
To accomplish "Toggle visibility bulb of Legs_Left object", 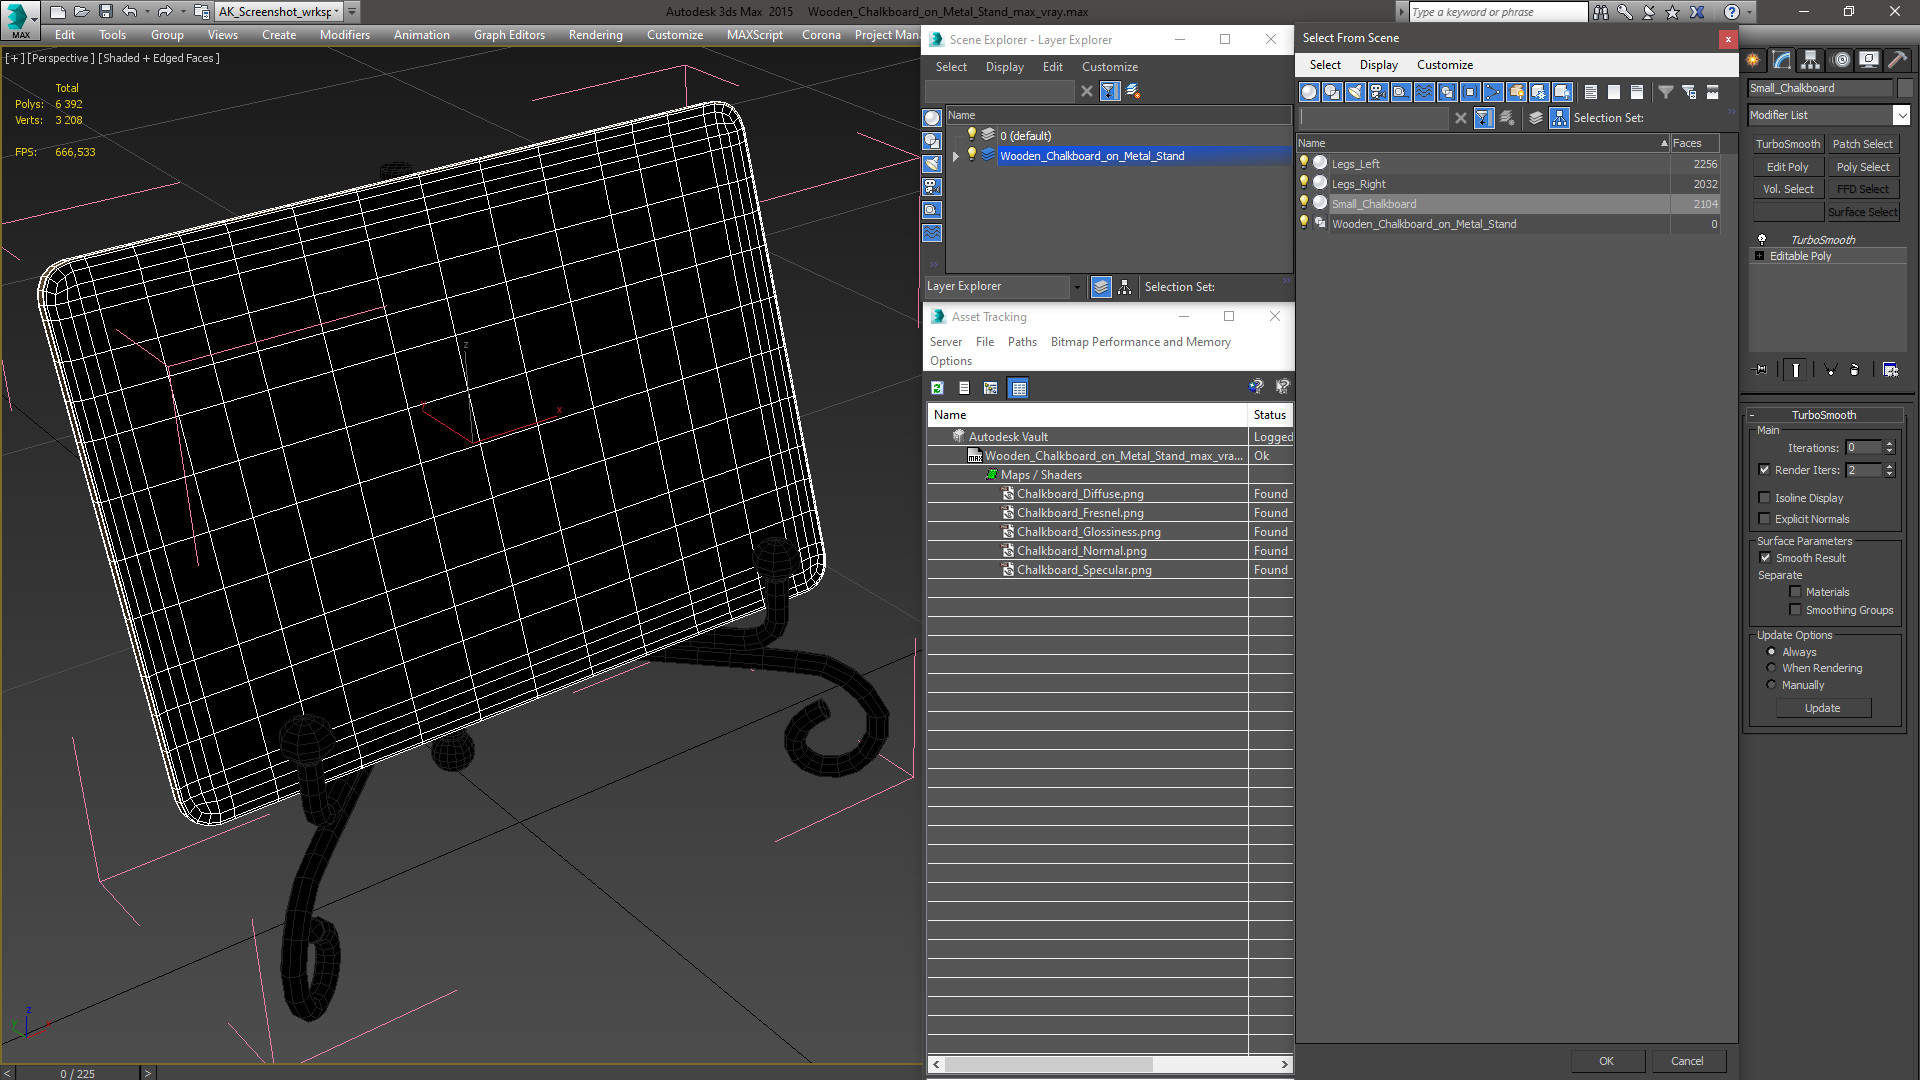I will 1303,163.
